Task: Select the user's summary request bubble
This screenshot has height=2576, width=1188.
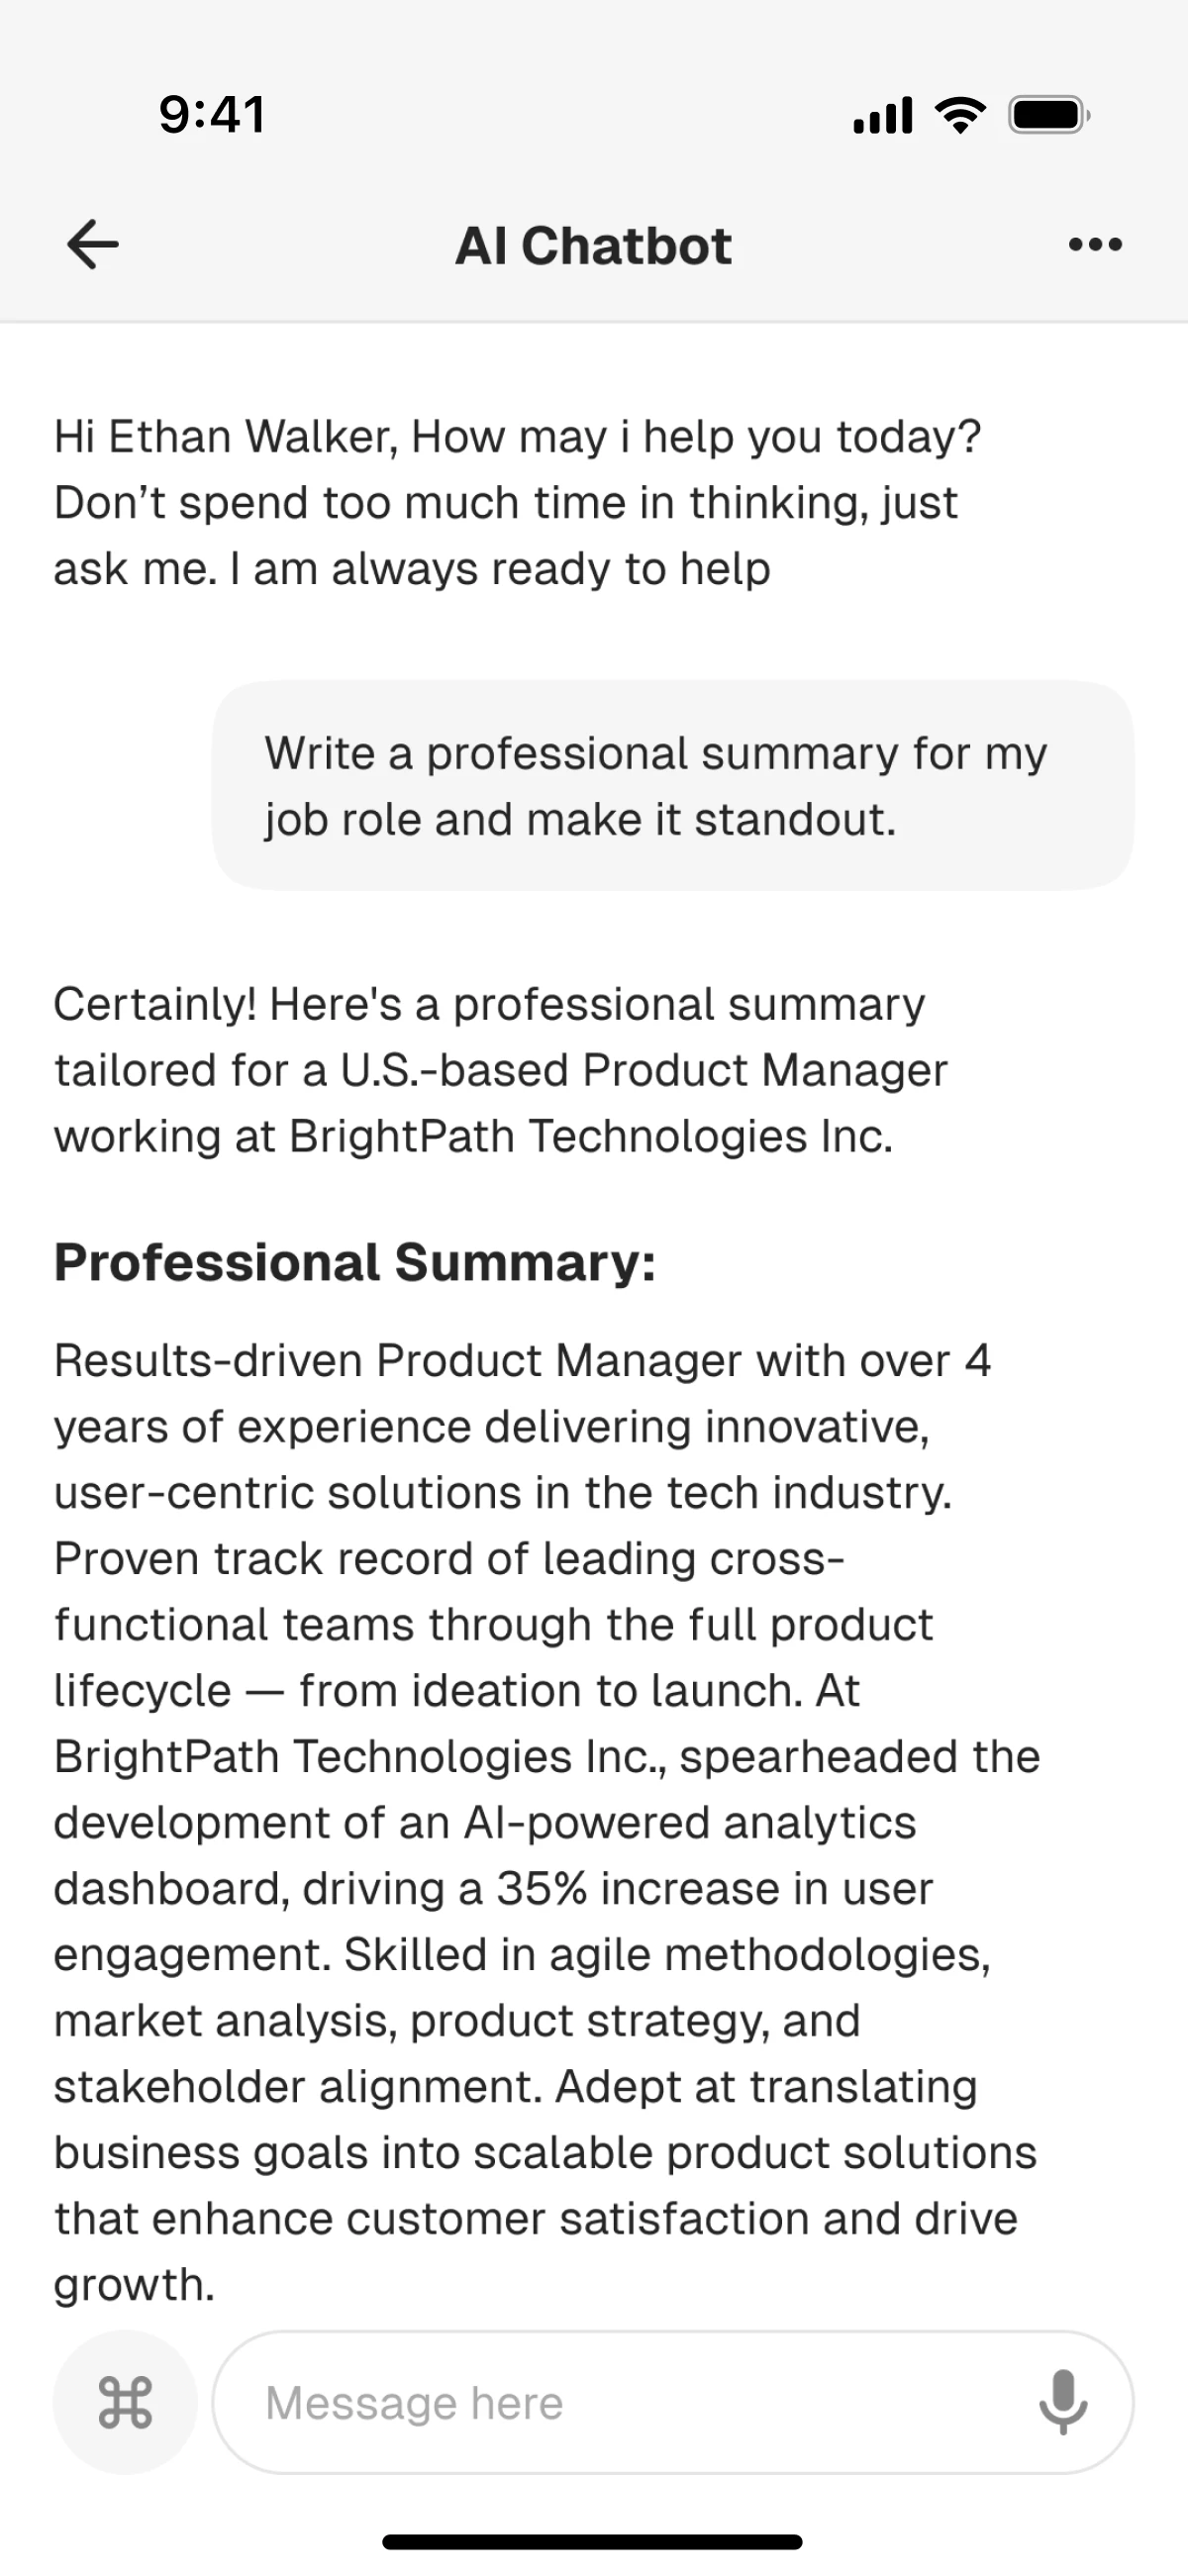Action: (672, 785)
